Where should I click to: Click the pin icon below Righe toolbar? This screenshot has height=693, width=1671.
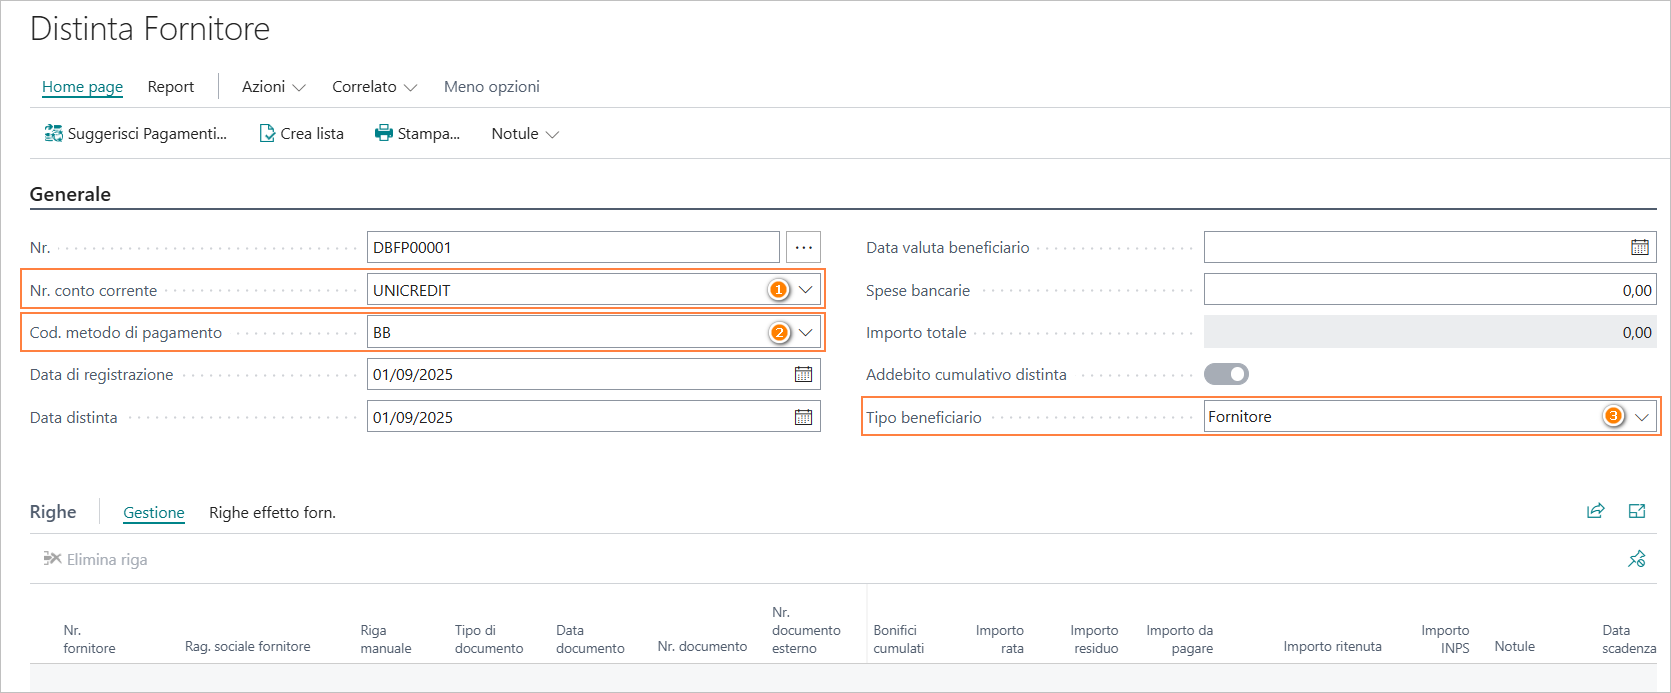click(x=1637, y=559)
